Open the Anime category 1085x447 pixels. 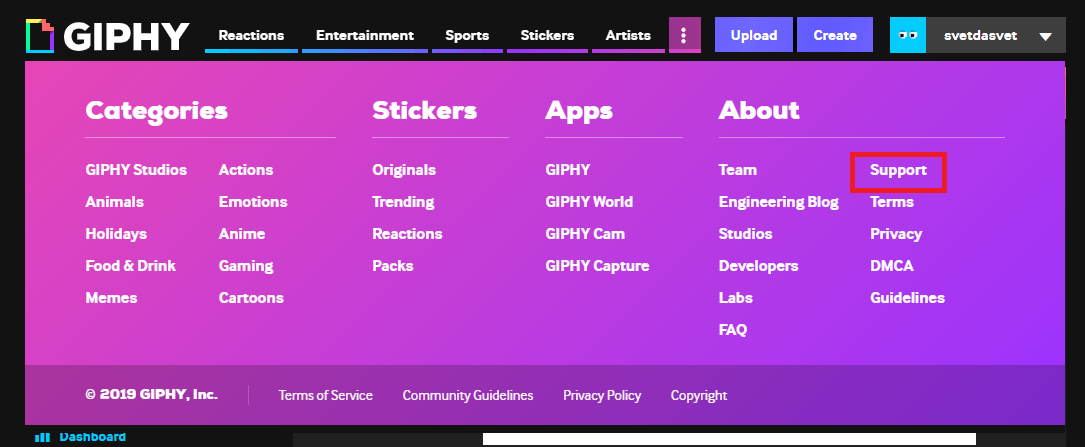242,234
